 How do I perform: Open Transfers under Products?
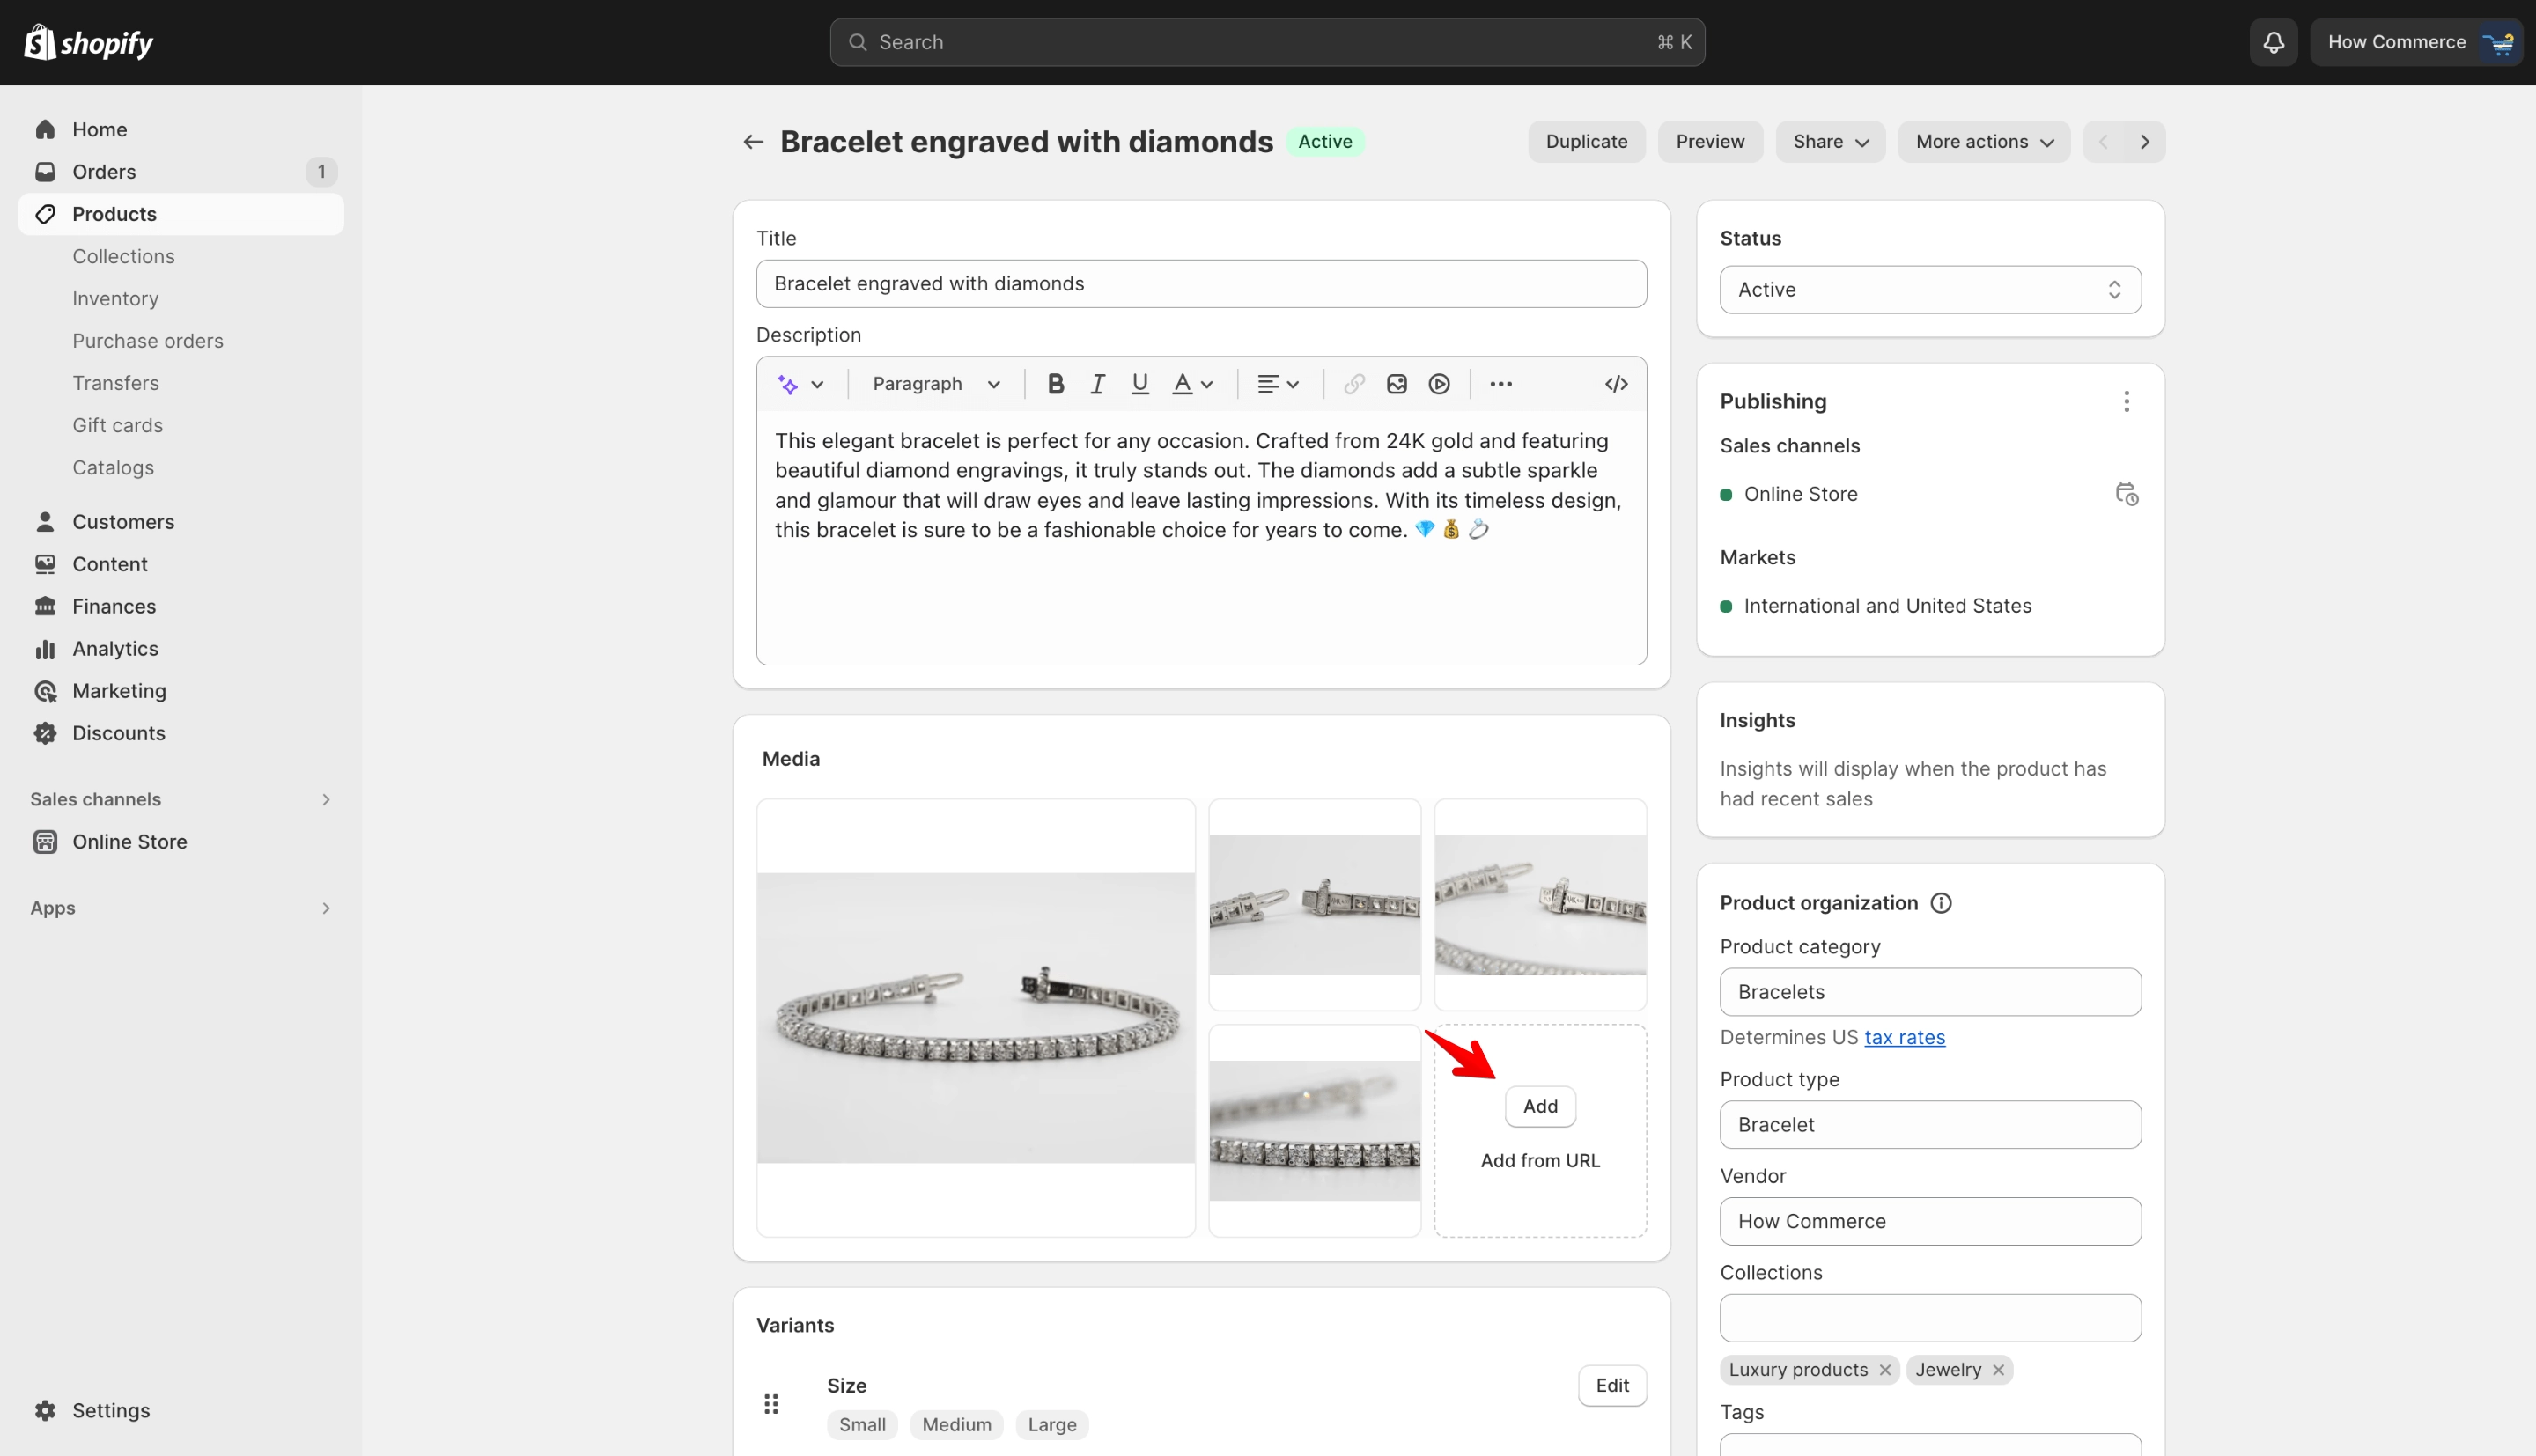pyautogui.click(x=115, y=383)
